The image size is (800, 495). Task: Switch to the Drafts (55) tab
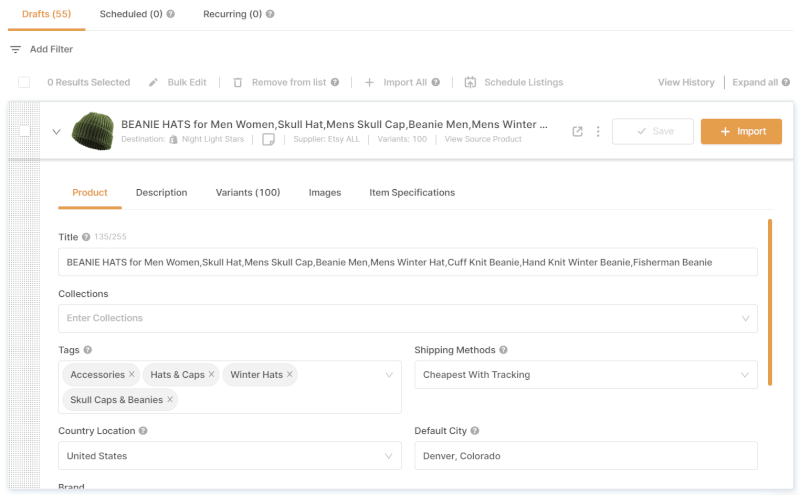tap(46, 14)
